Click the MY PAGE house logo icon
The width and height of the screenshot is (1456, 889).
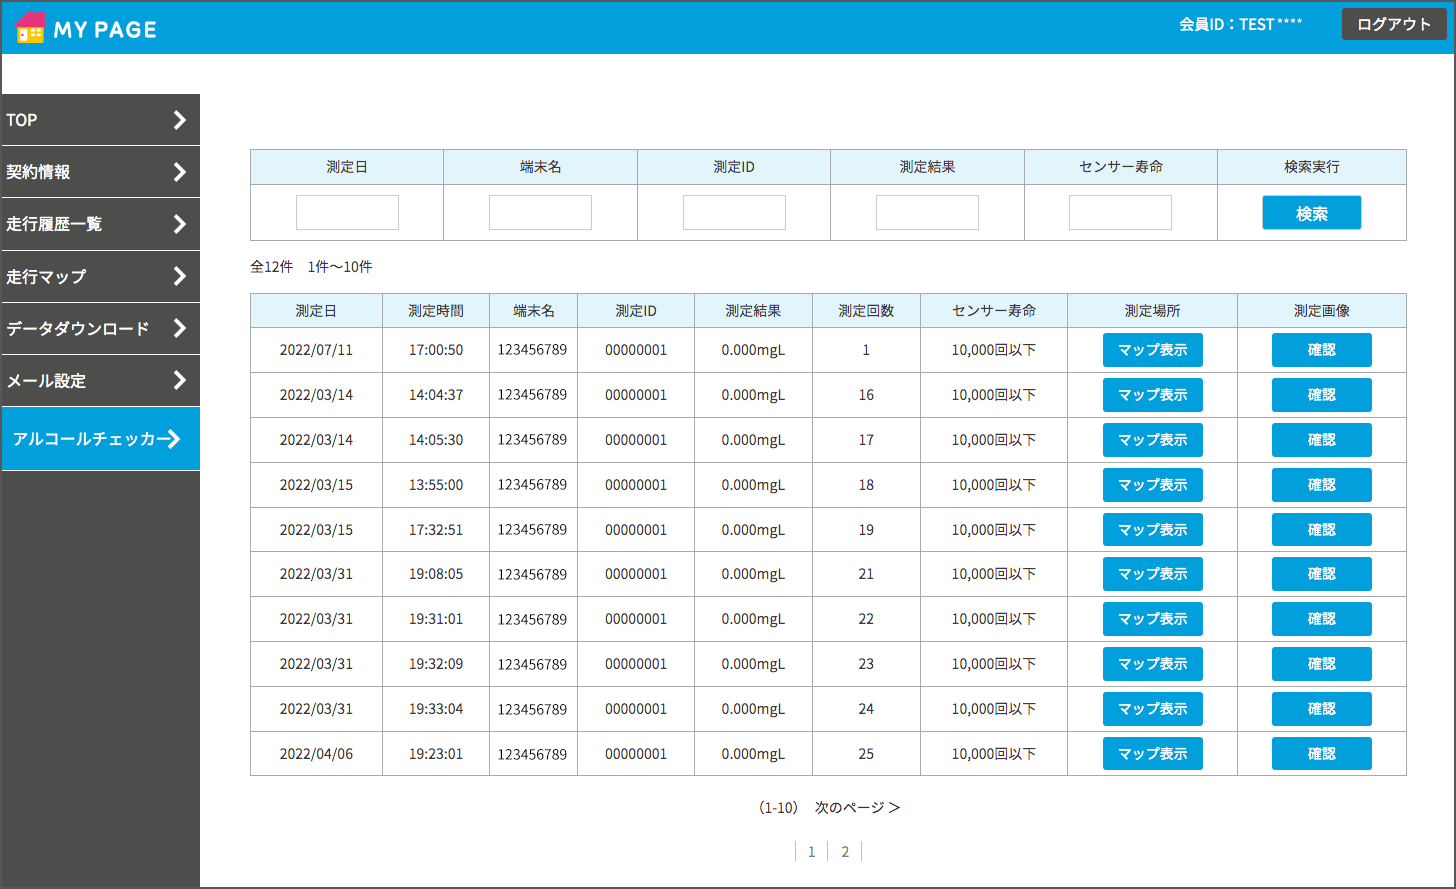coord(31,28)
